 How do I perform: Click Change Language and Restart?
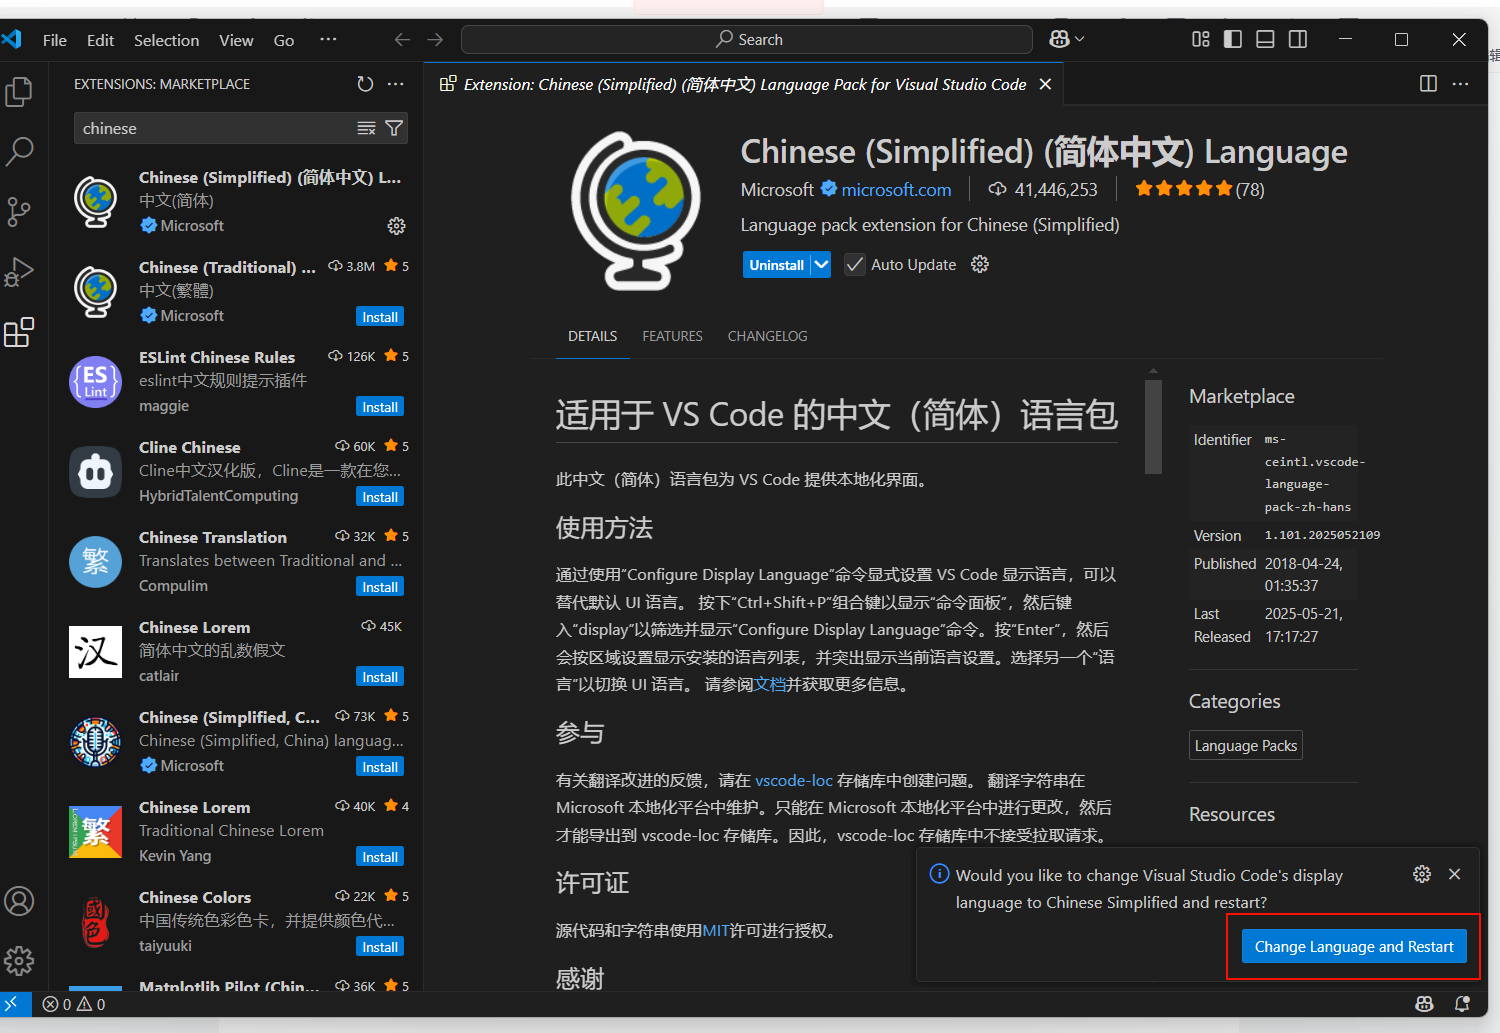coord(1353,946)
